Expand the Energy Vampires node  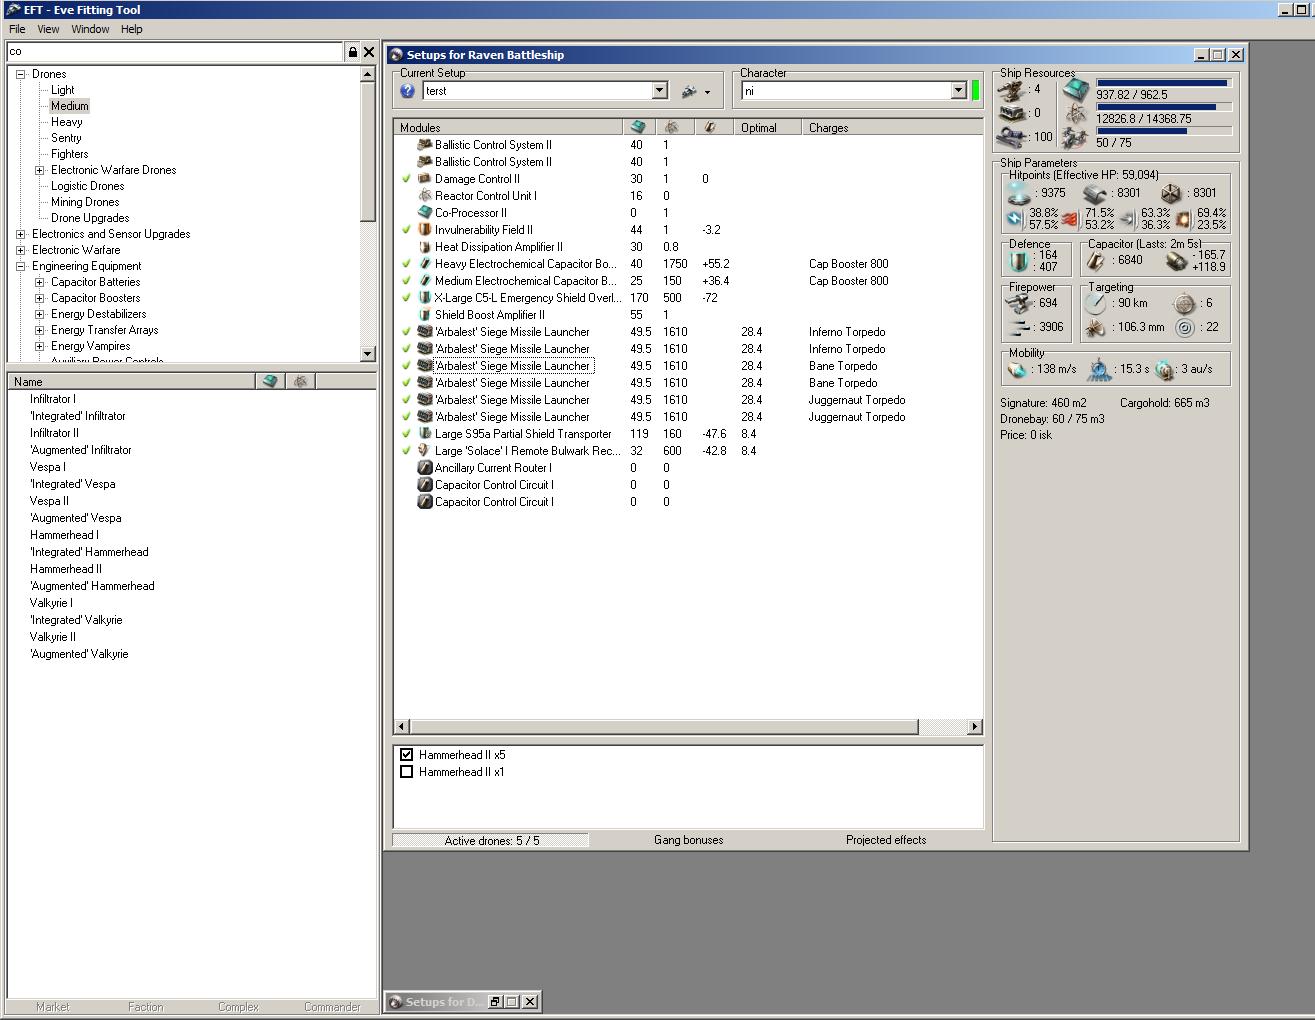[x=40, y=346]
